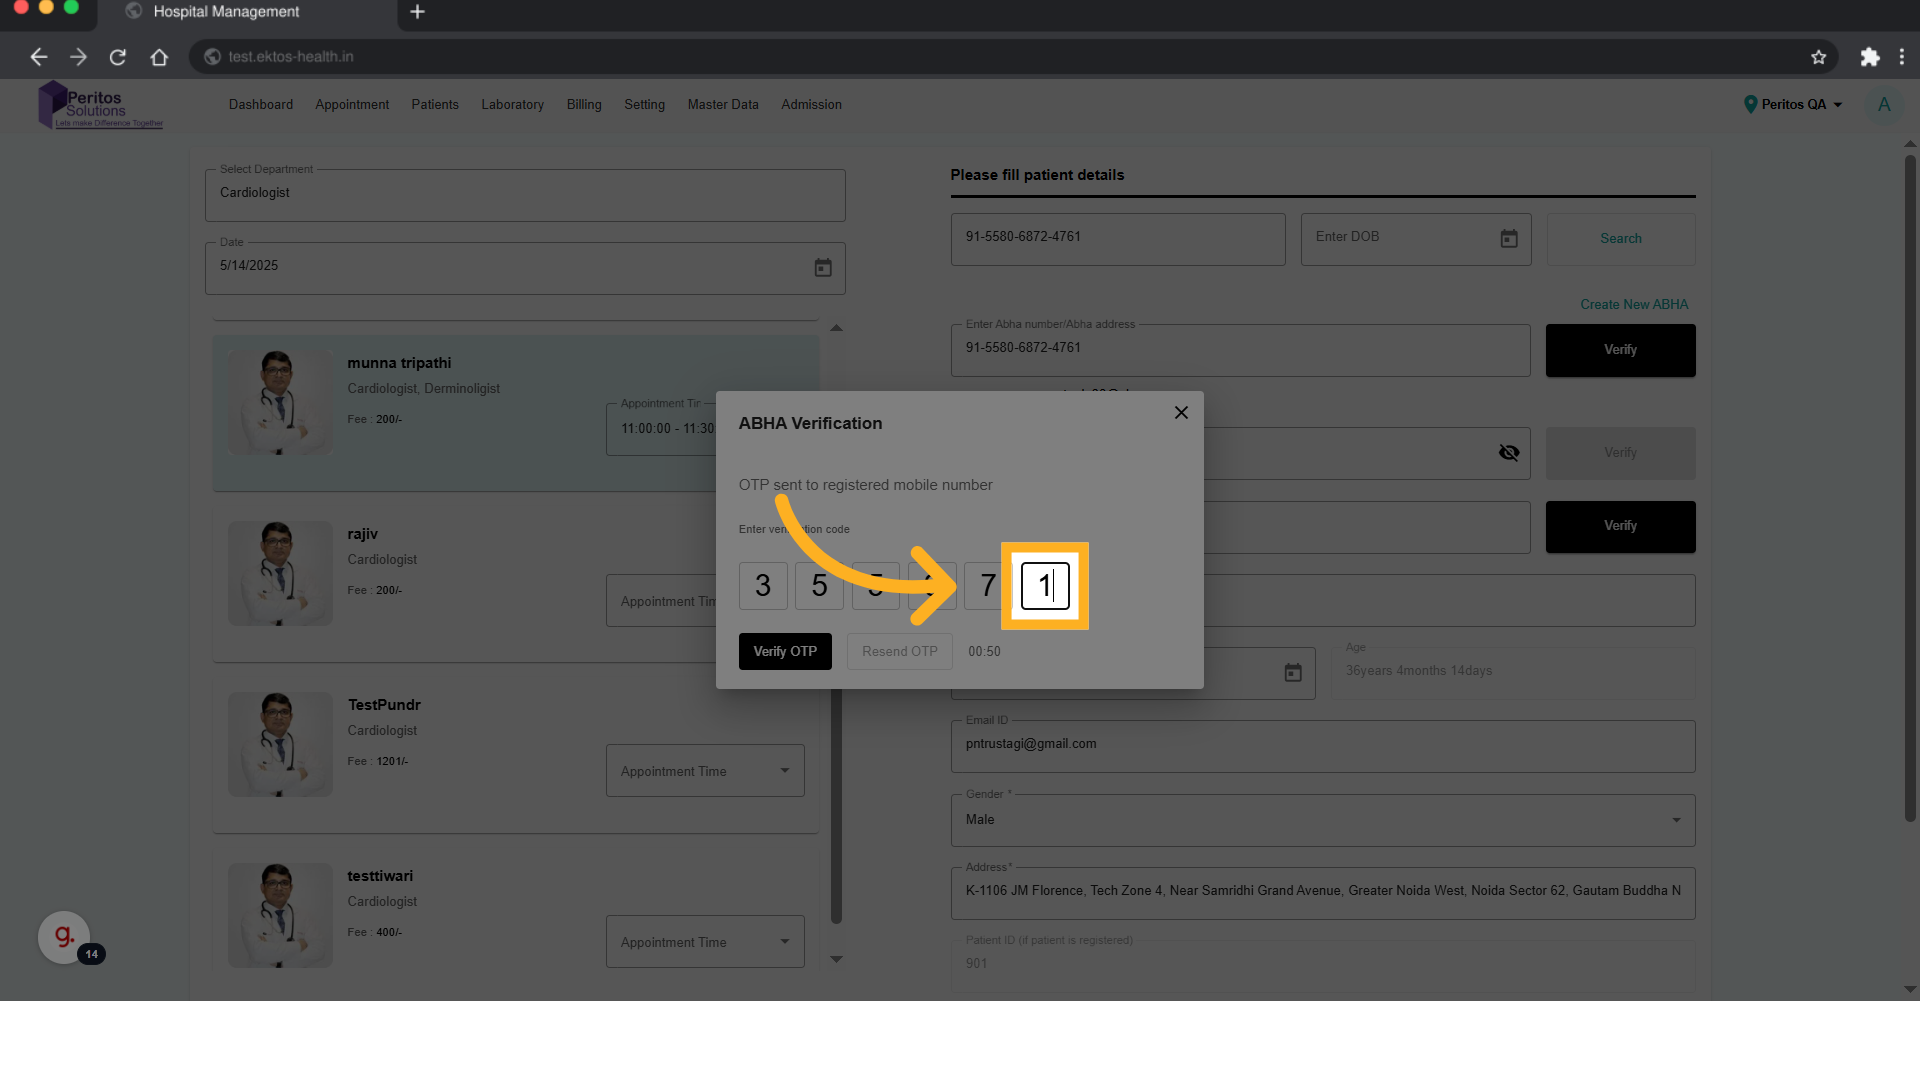Click the browser extensions puzzle icon
Image resolution: width=1920 pixels, height=1080 pixels.
coord(1869,57)
